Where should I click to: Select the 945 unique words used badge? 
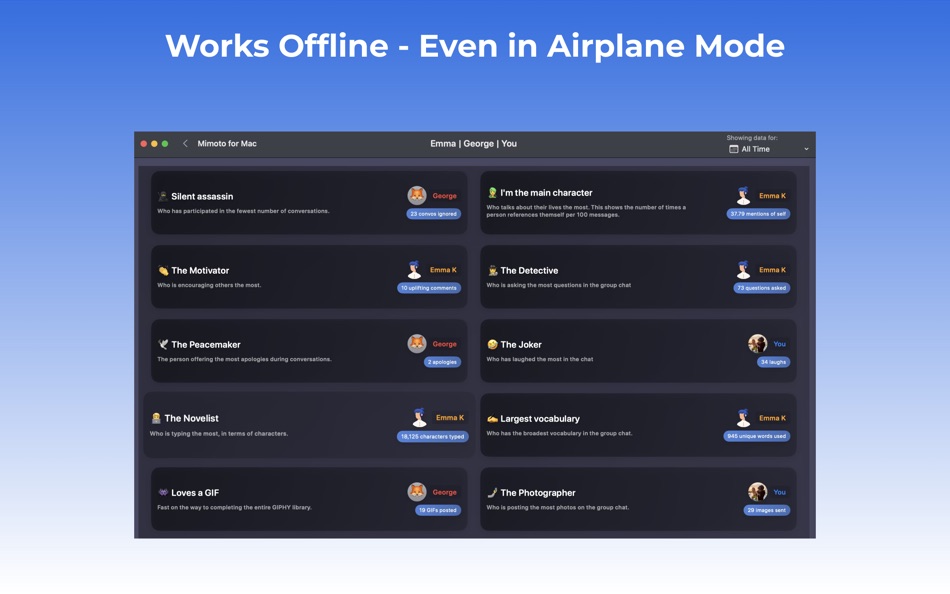[x=757, y=436]
